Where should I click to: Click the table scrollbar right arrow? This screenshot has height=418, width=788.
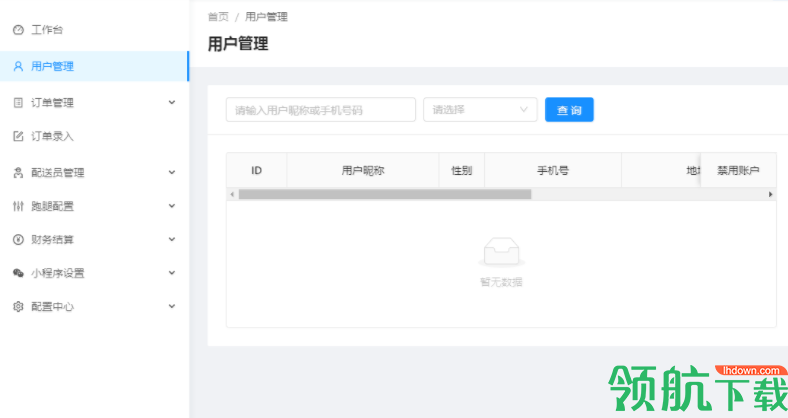(x=770, y=194)
